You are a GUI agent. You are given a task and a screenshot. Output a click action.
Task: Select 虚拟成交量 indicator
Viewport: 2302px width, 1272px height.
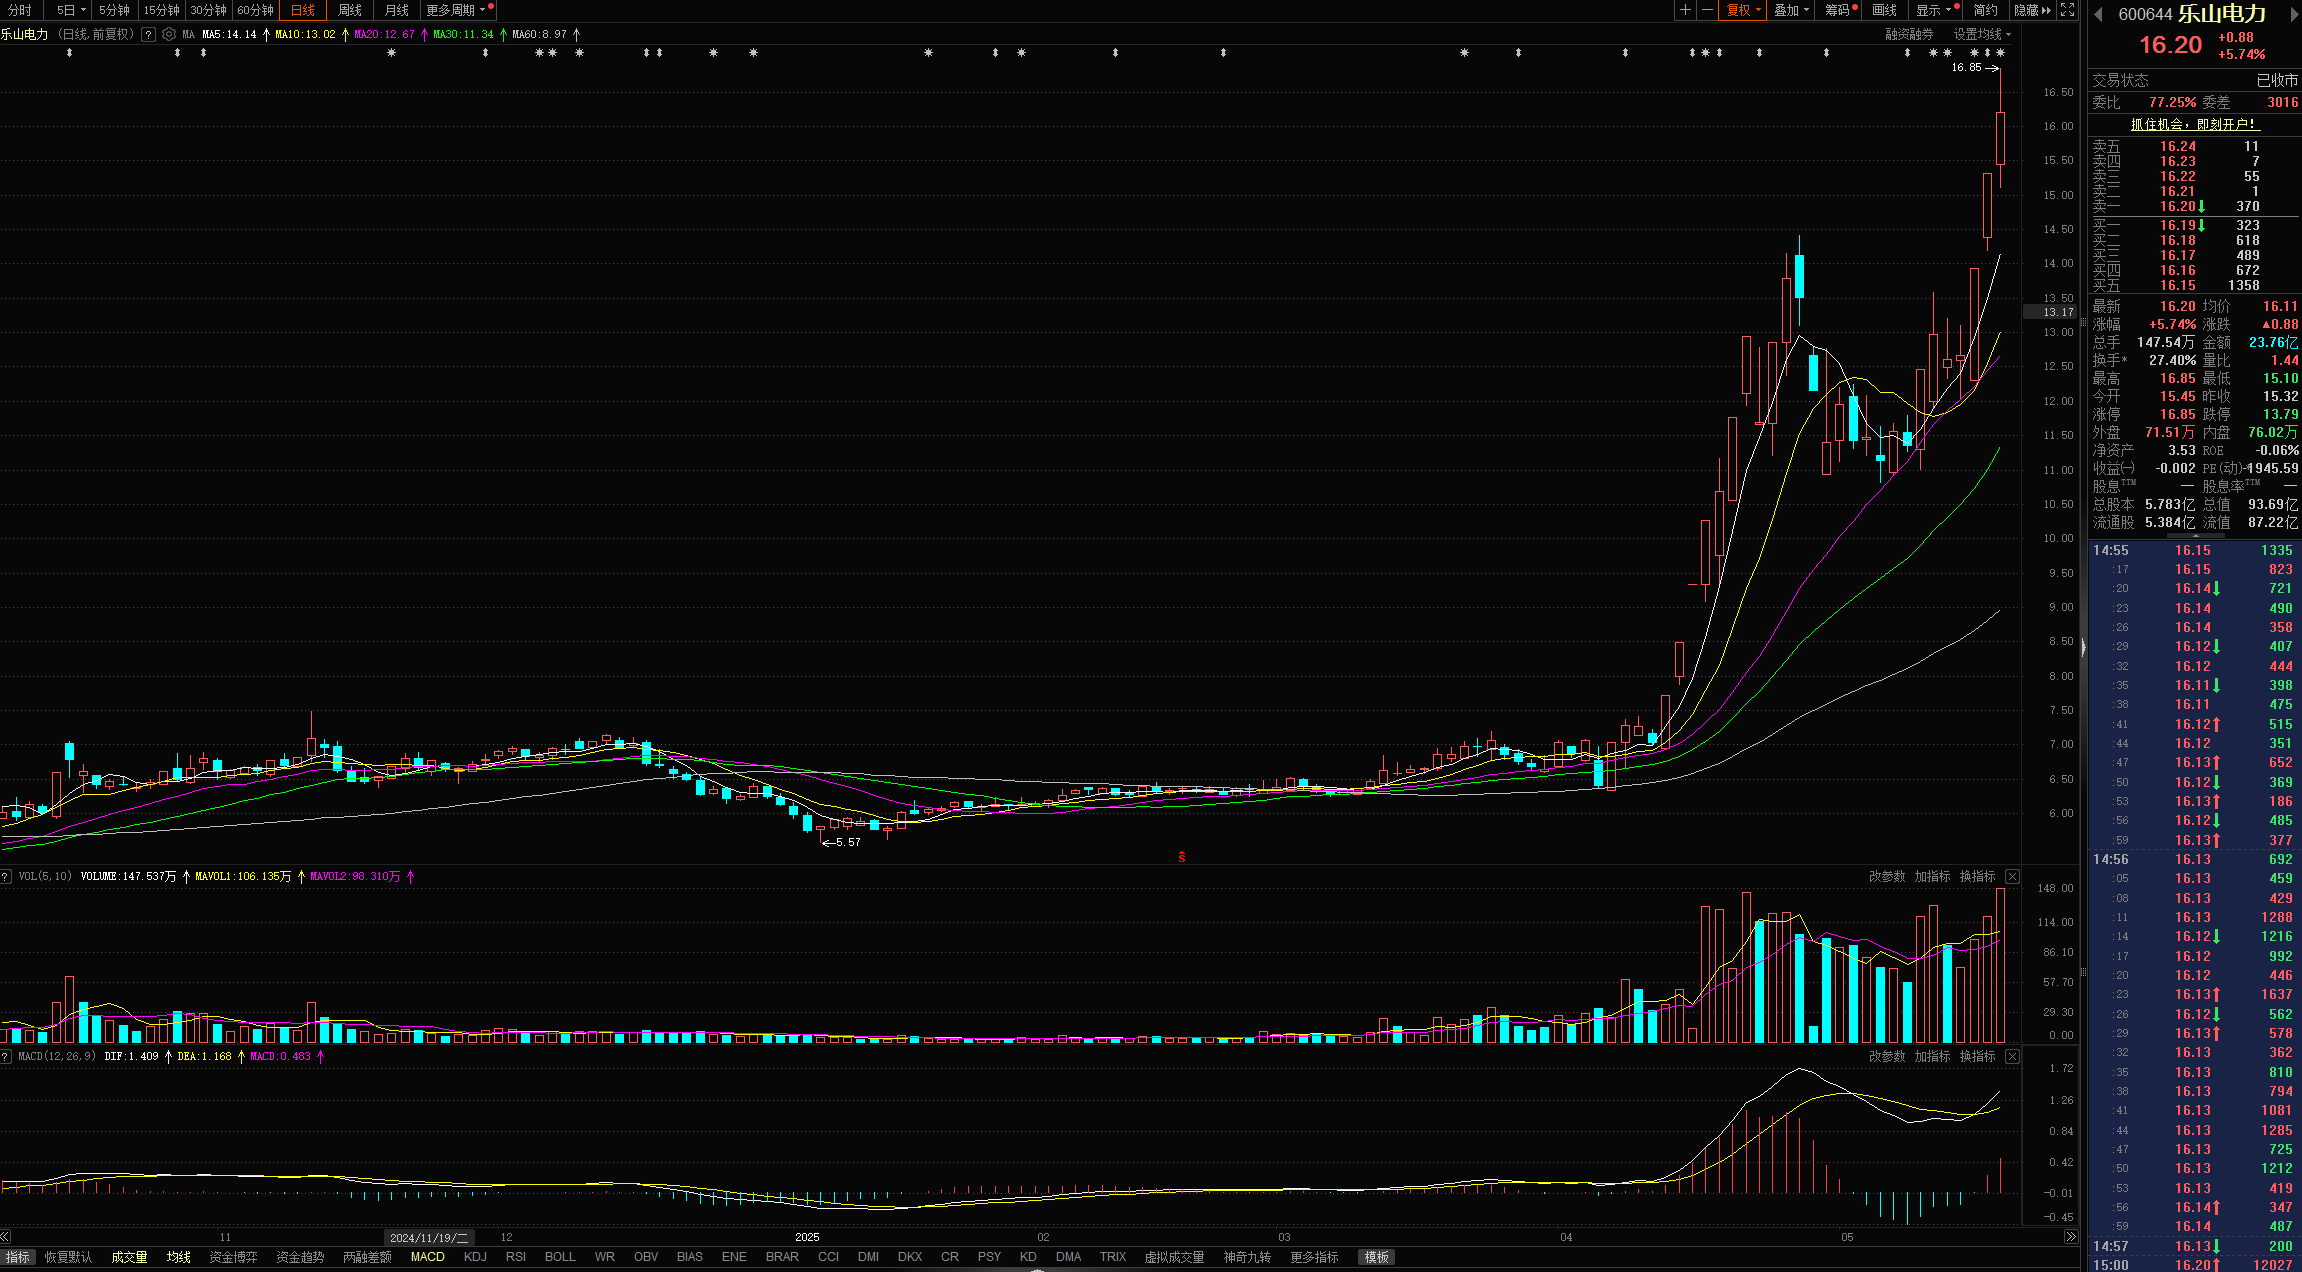coord(1174,1257)
